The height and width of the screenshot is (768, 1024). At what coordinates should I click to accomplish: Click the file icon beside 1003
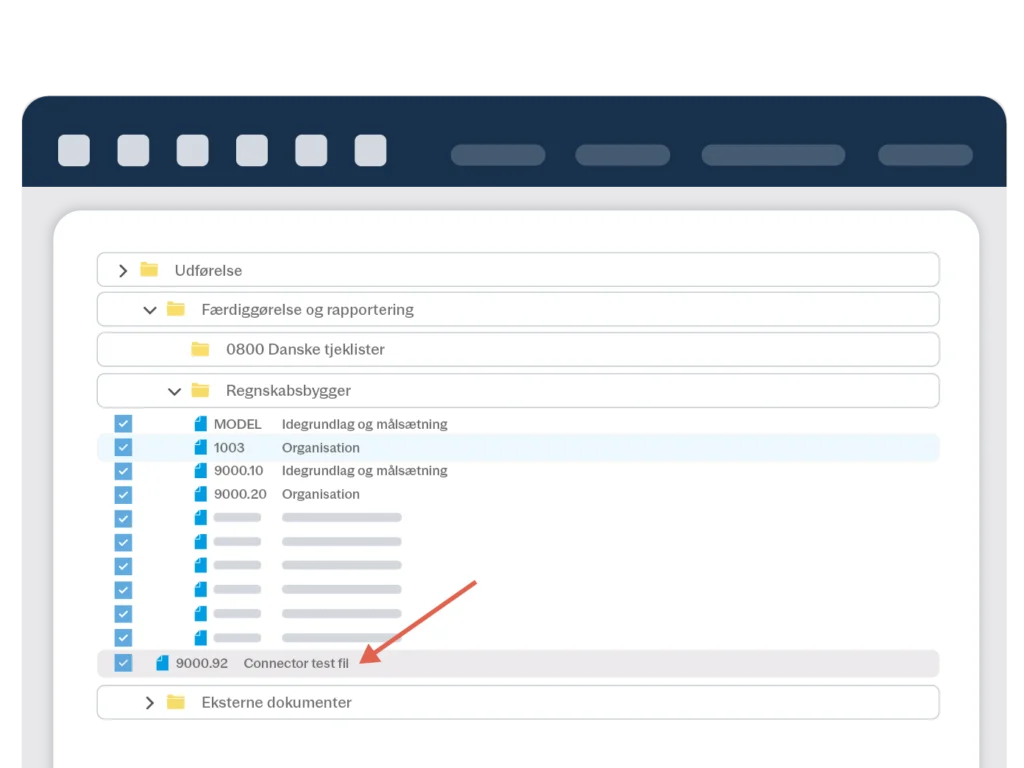(201, 448)
